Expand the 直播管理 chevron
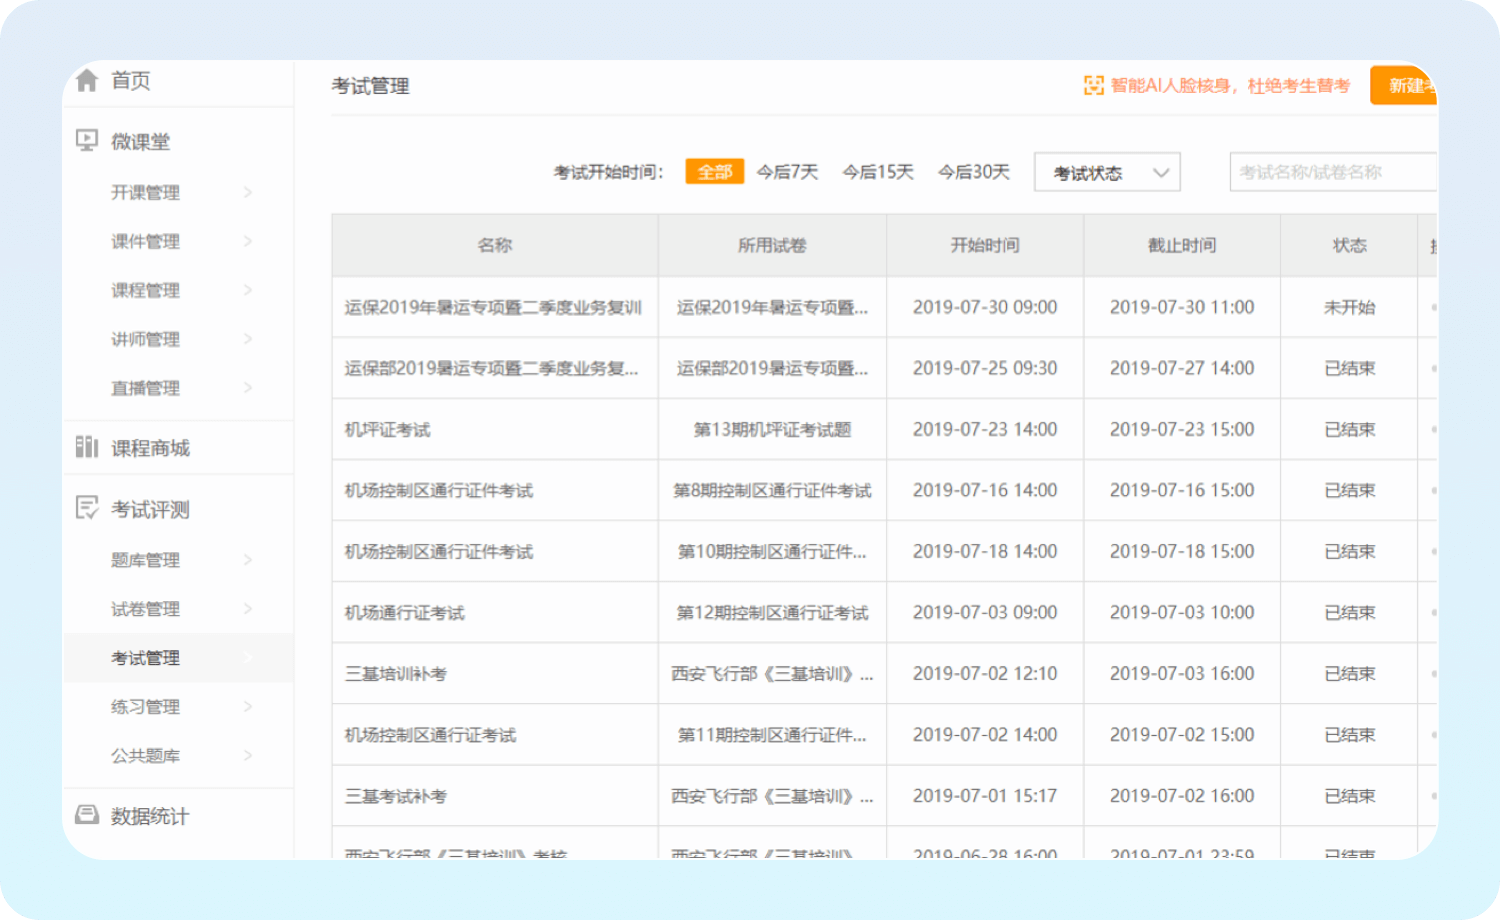This screenshot has height=920, width=1500. (x=248, y=388)
